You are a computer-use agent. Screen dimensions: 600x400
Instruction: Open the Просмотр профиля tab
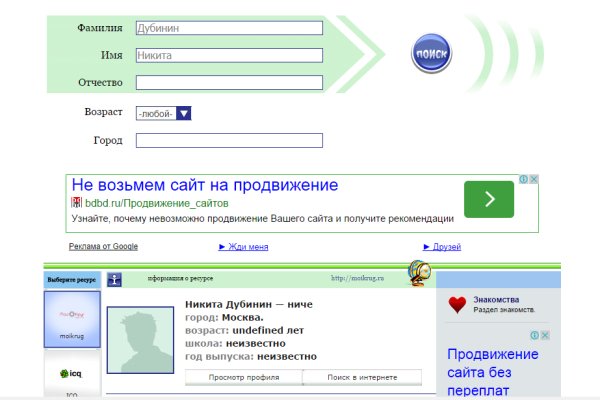tap(243, 377)
